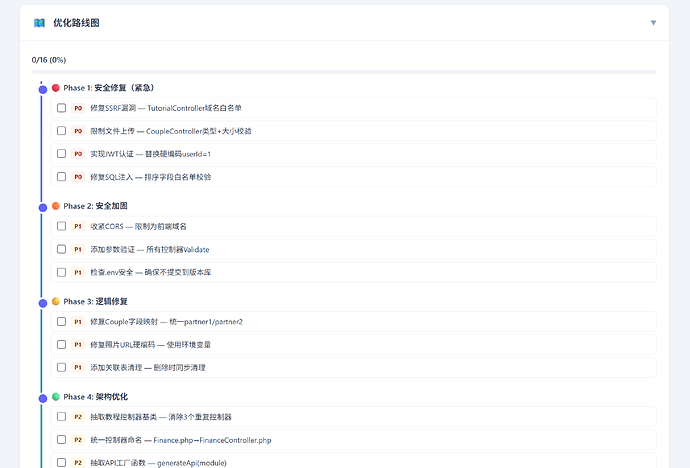
Task: Click text 统一partner1/partner2
Action: 206,322
